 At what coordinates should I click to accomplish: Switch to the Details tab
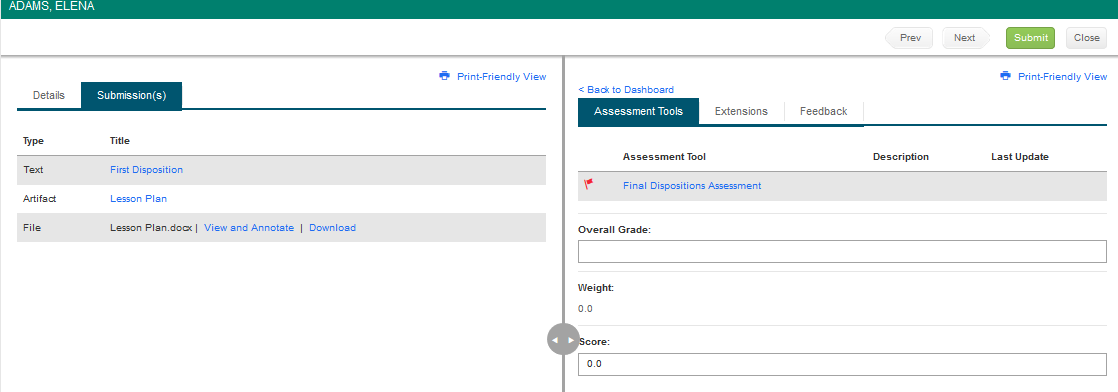tap(48, 96)
